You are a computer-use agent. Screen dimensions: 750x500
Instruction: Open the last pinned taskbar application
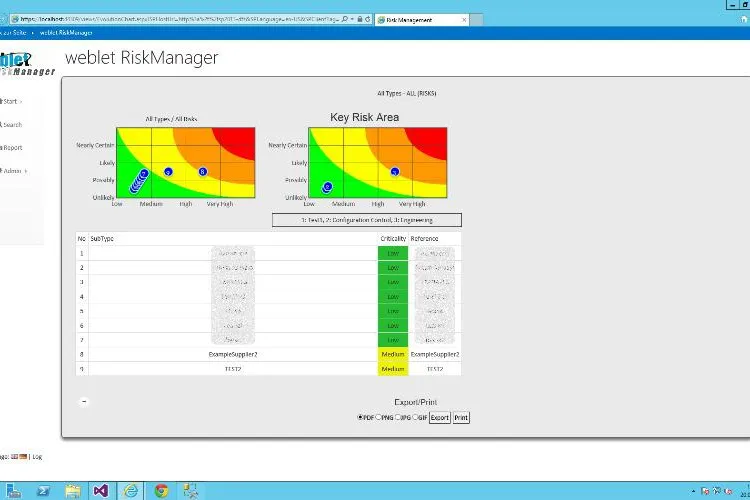(190, 491)
